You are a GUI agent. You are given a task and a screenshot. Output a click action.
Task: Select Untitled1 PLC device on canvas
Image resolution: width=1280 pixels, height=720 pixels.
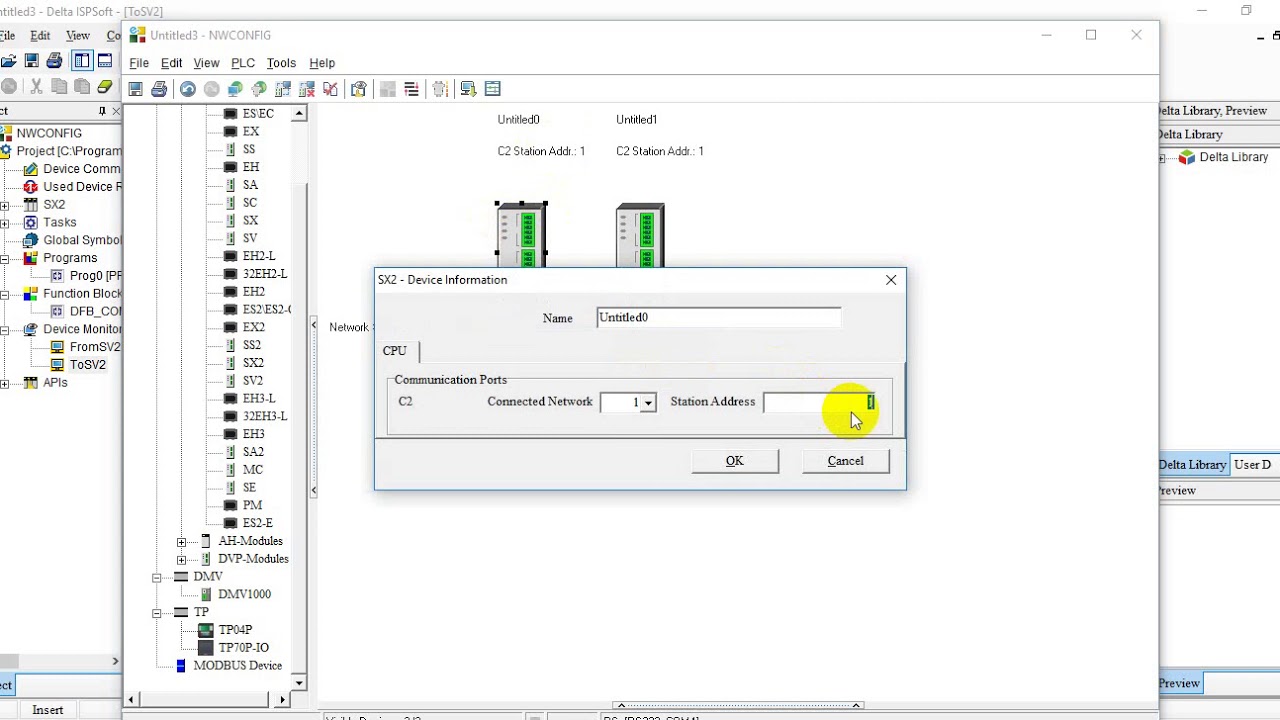(x=640, y=234)
